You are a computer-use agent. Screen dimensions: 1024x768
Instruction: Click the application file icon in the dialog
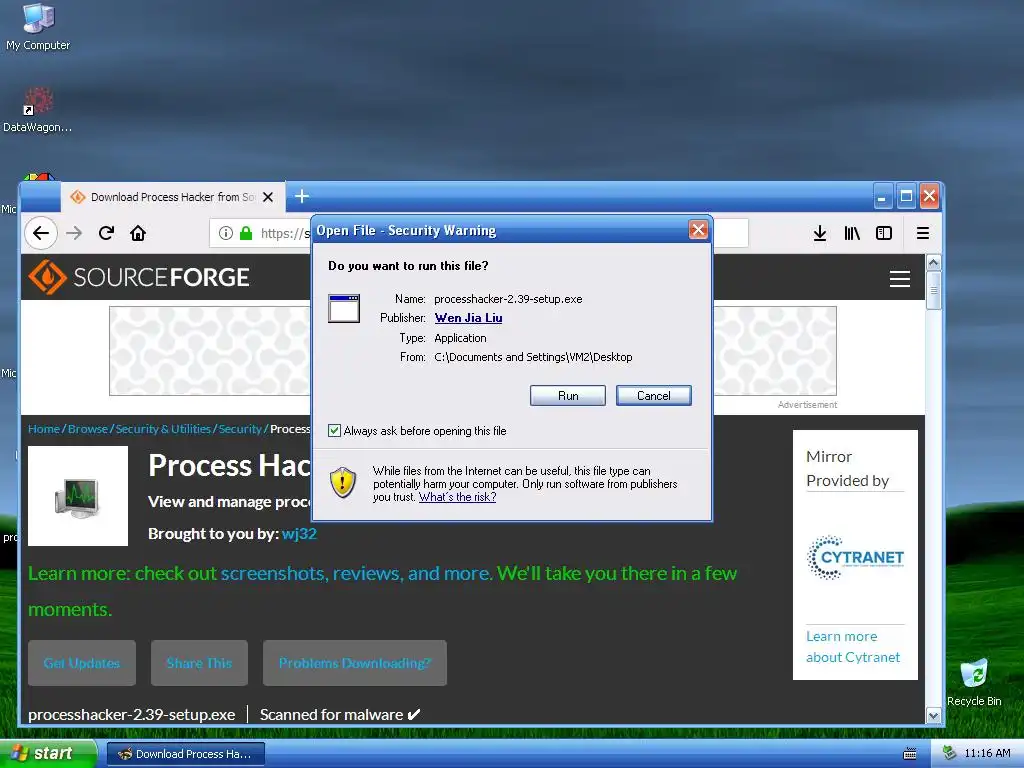coord(344,309)
